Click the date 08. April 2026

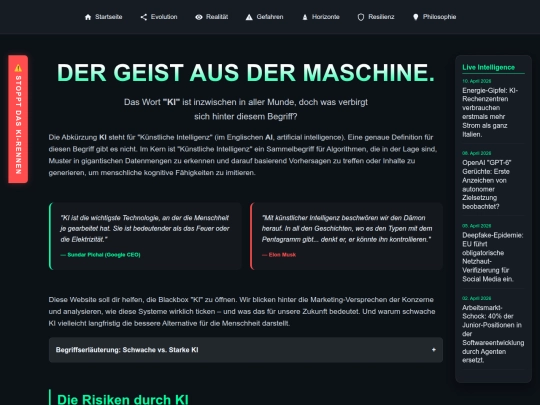click(x=477, y=153)
